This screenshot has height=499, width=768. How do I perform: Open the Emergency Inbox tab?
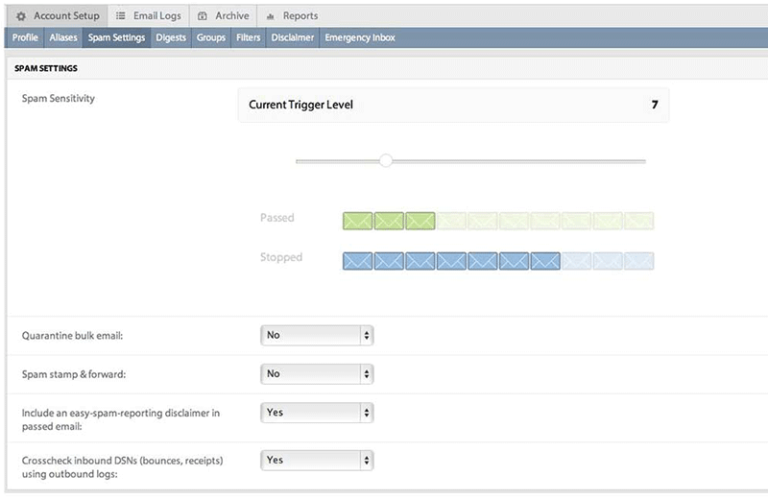click(x=360, y=38)
